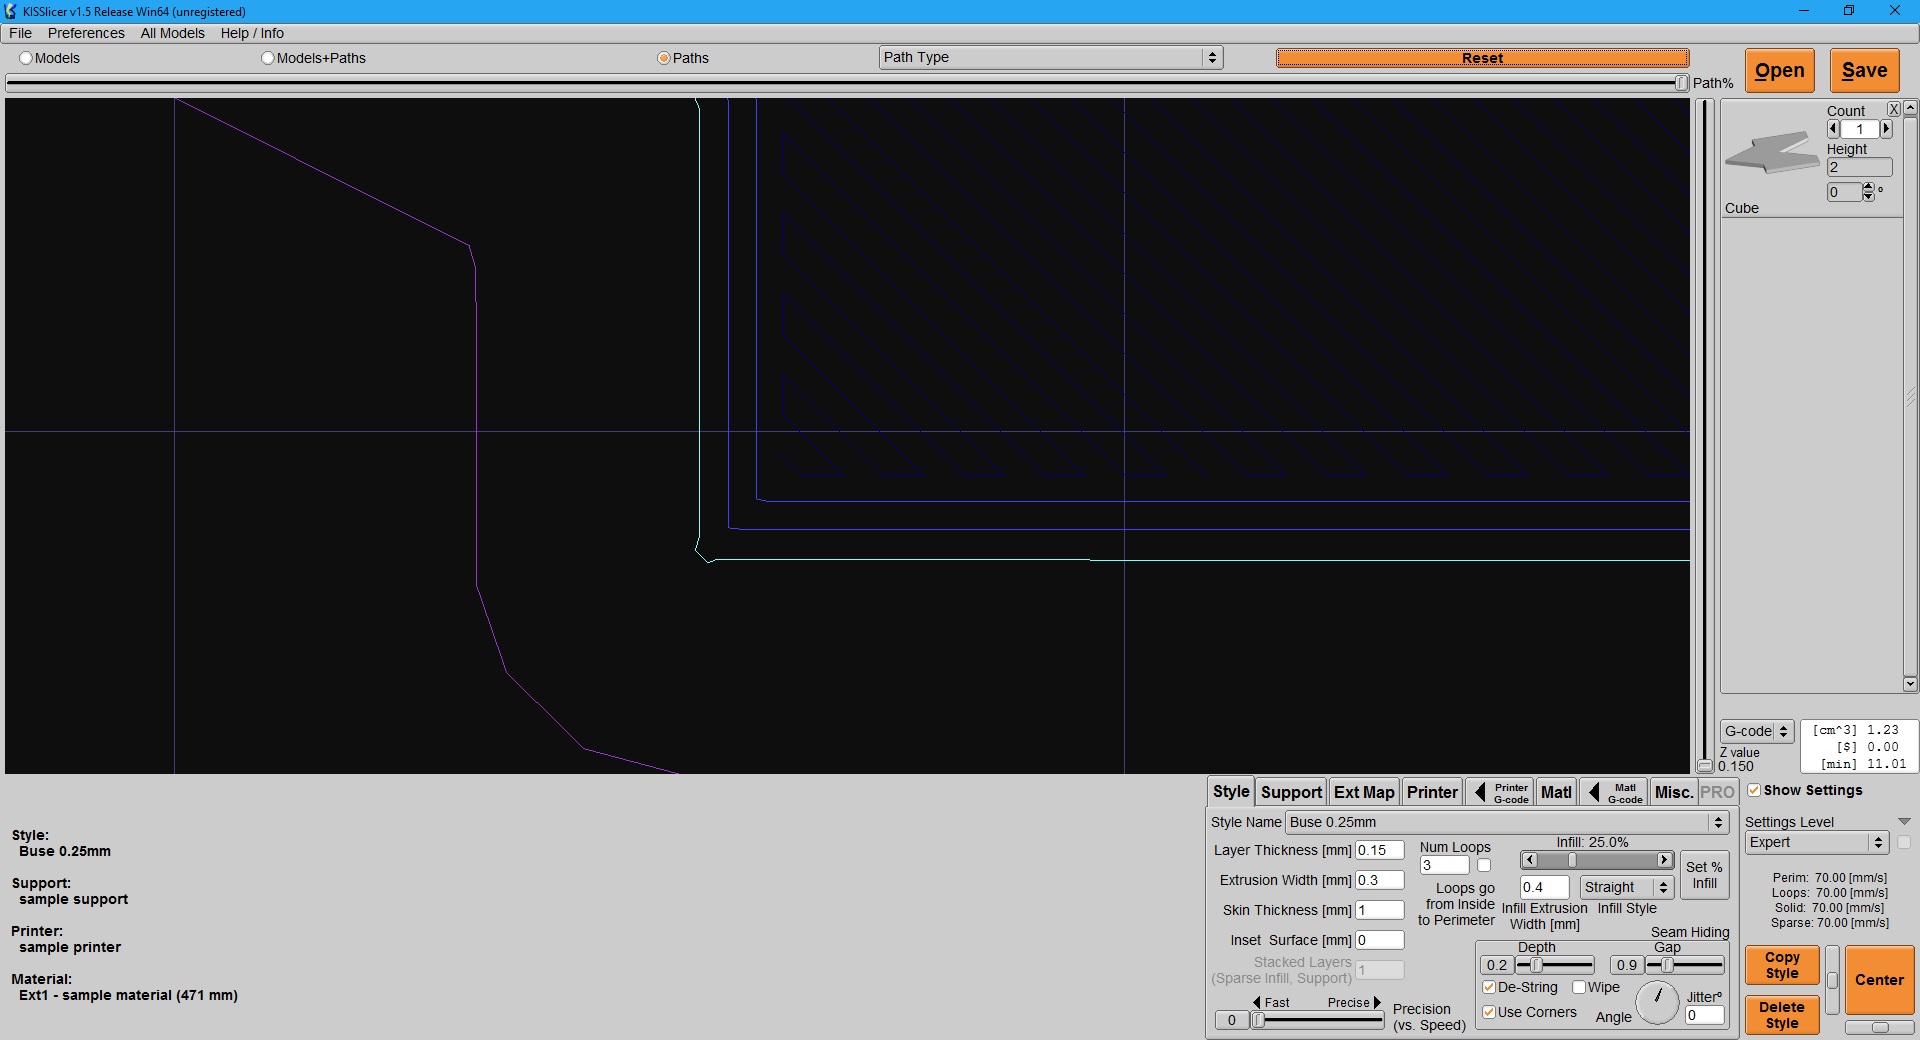Select the Models view radio button
1920x1040 pixels.
[x=26, y=58]
